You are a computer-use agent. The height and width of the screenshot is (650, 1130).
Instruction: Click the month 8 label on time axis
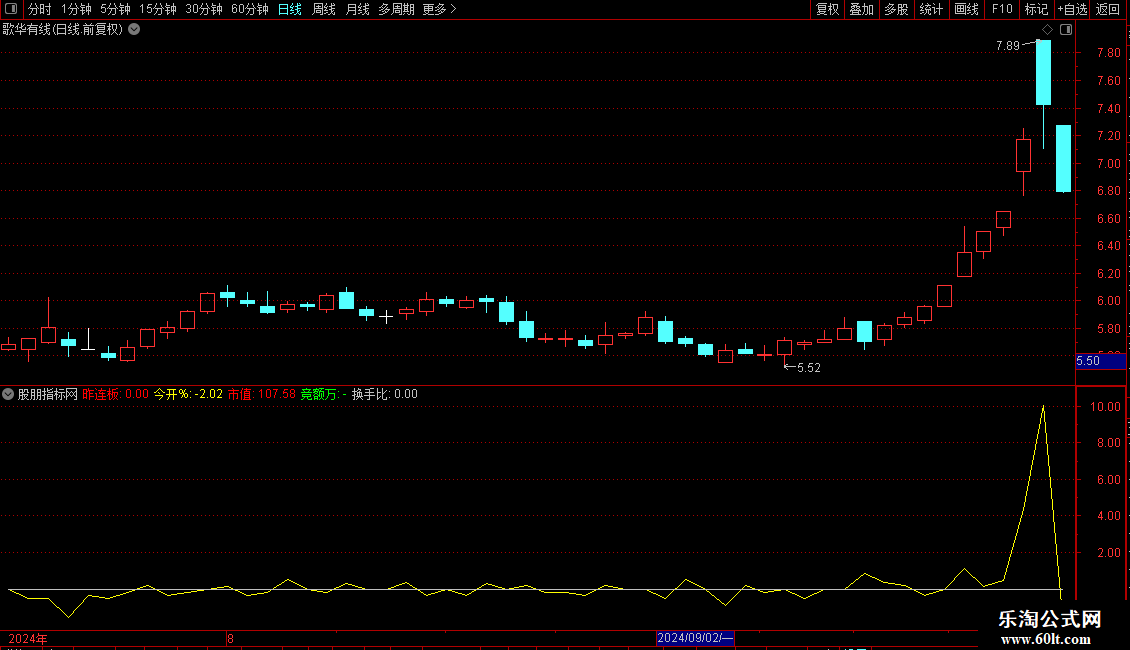[230, 638]
